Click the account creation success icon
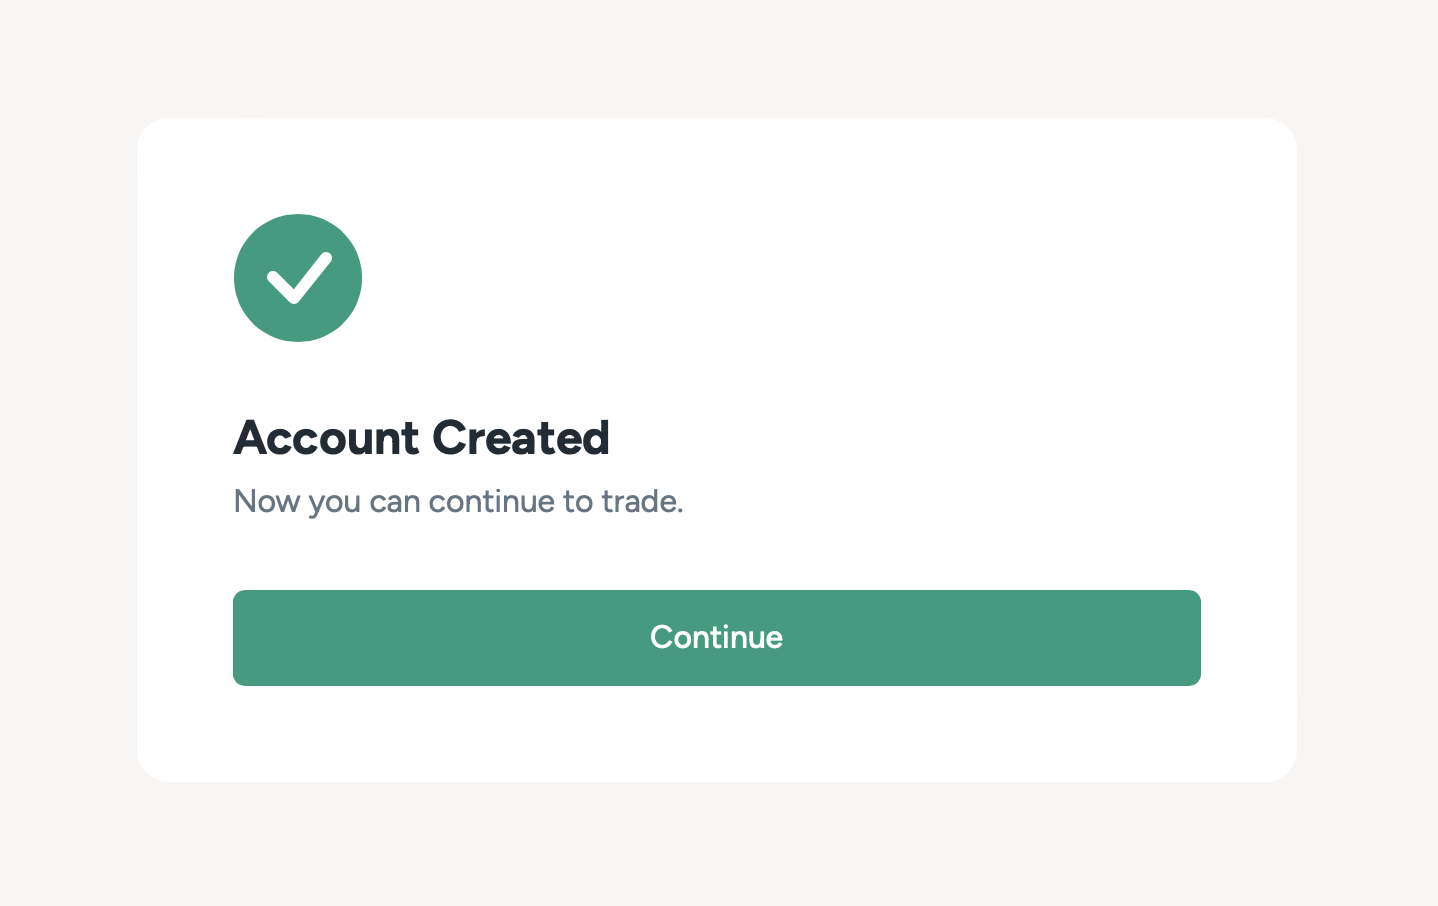1438x906 pixels. click(297, 278)
